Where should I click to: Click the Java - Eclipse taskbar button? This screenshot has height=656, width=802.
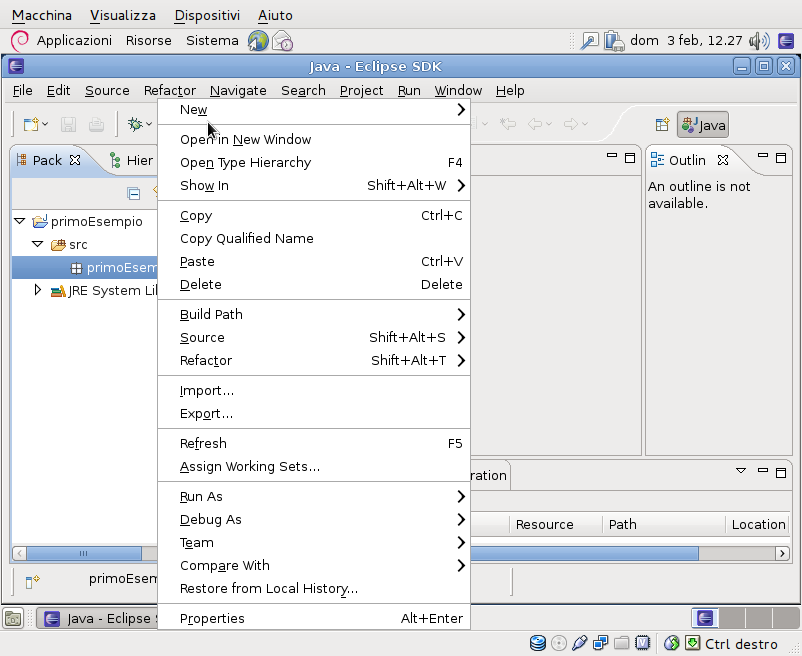pyautogui.click(x=97, y=619)
